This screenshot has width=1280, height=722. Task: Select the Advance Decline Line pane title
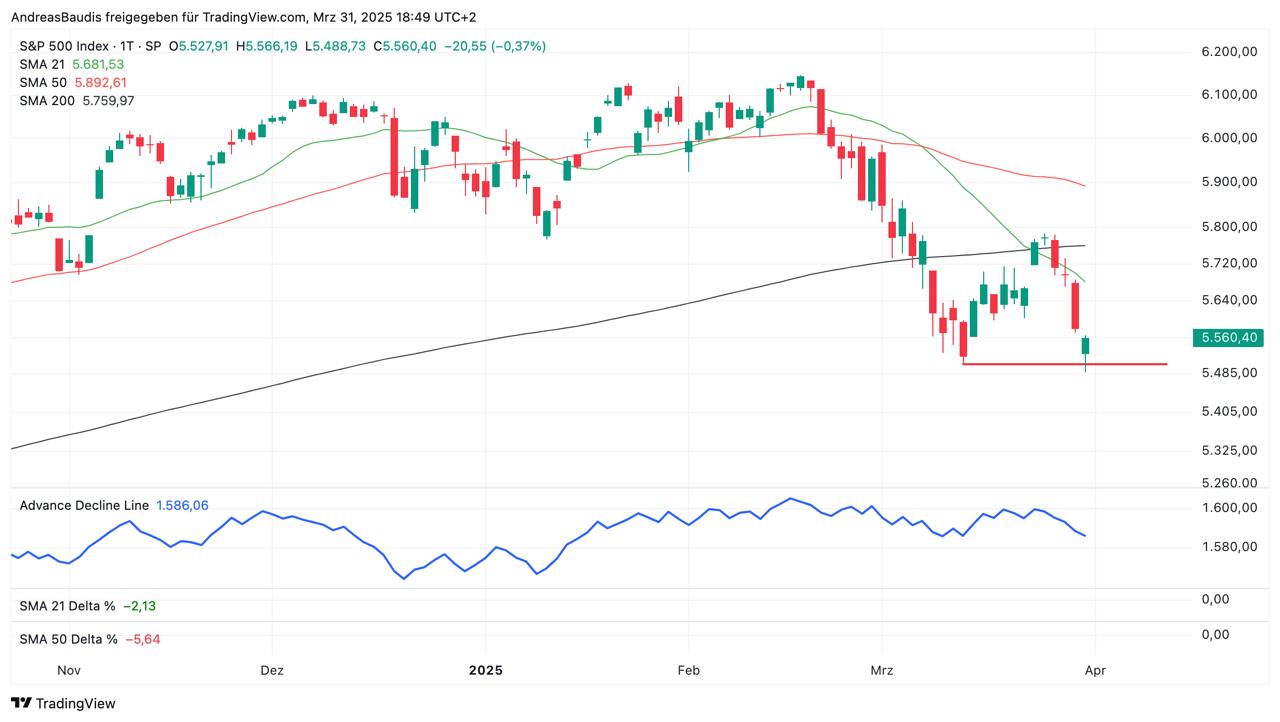pos(84,505)
